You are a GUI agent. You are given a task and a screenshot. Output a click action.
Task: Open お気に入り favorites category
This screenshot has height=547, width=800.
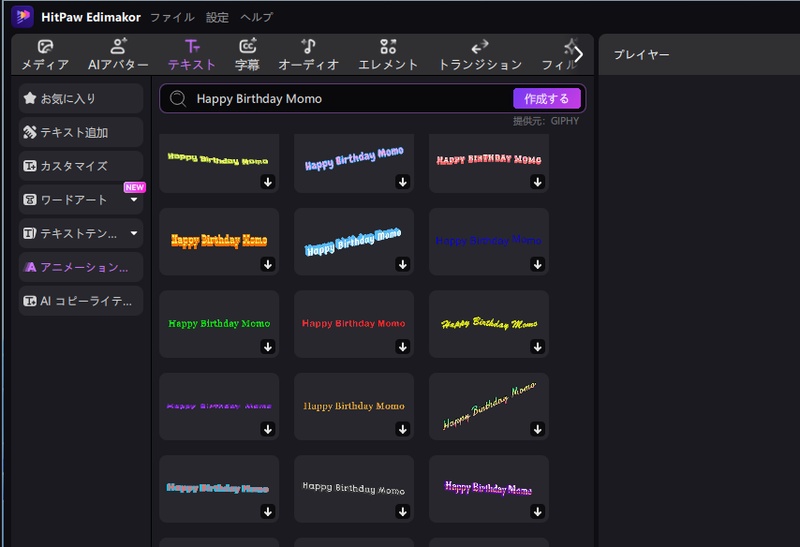(81, 98)
